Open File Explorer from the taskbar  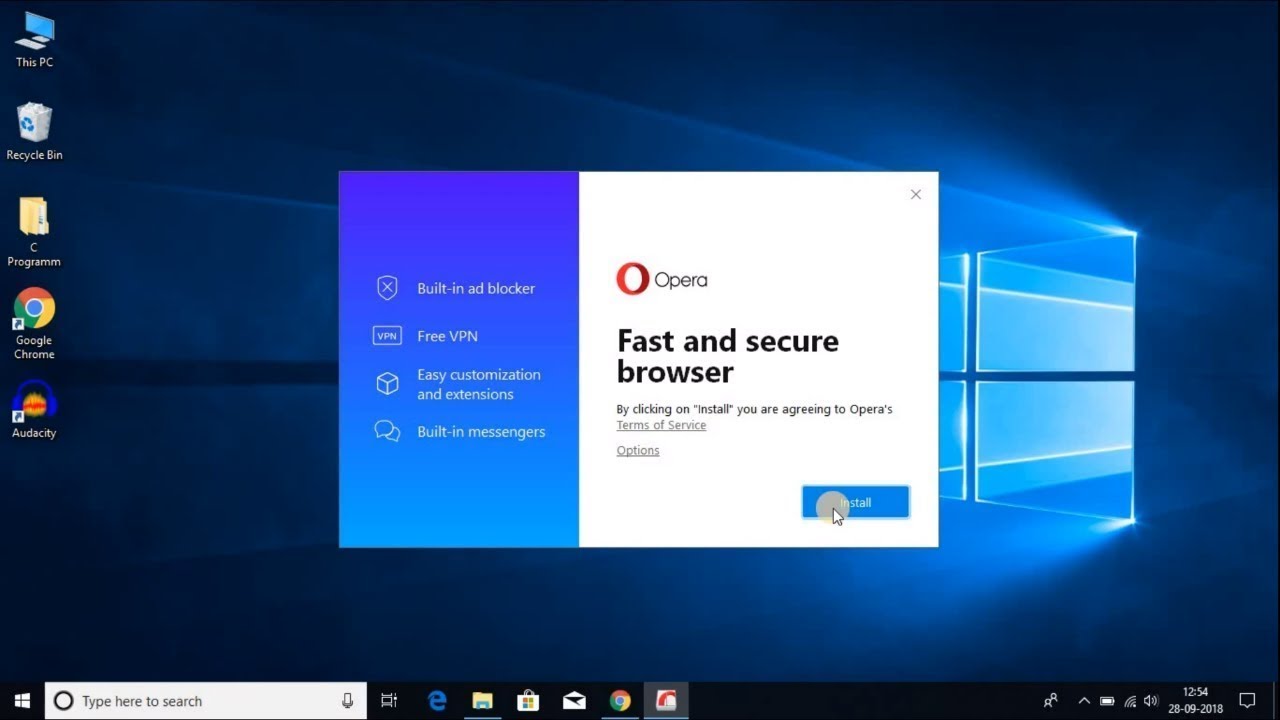(x=483, y=701)
